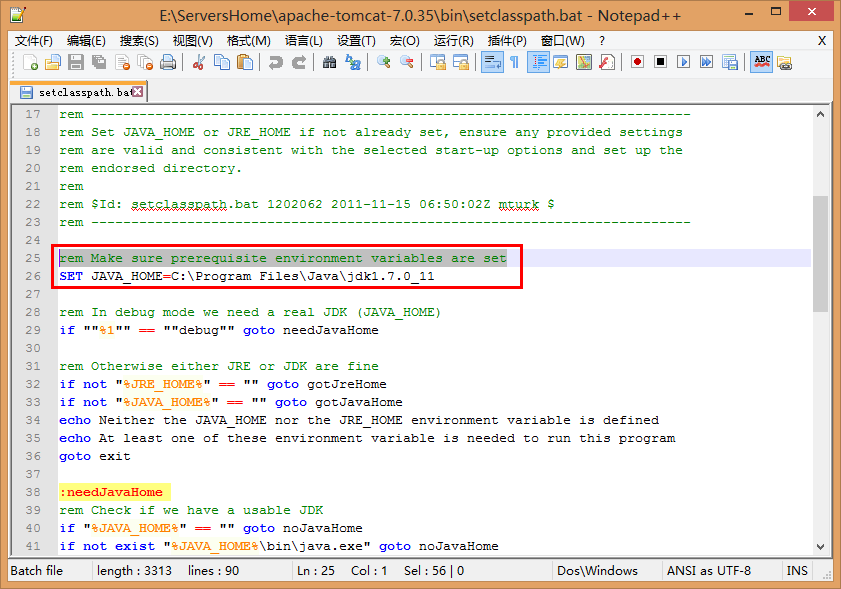Close document via menu bar X button
The image size is (841, 589).
(x=822, y=41)
